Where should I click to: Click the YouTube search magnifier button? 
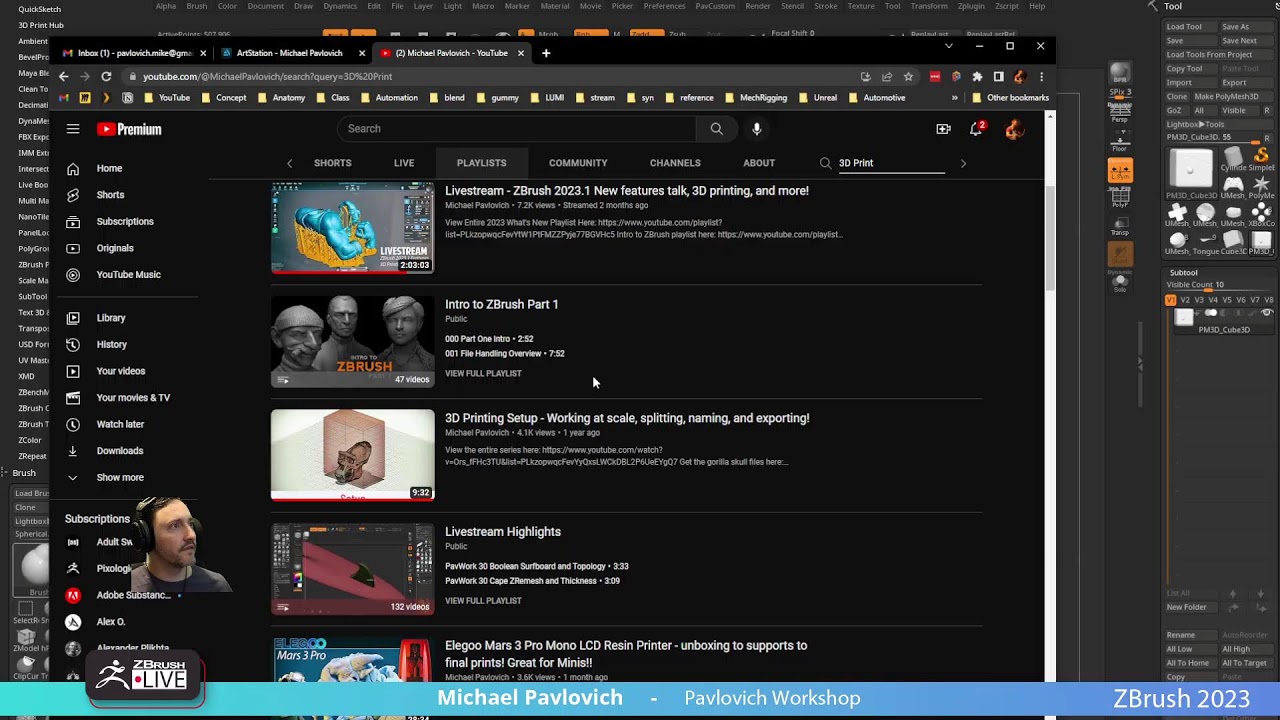(x=716, y=128)
